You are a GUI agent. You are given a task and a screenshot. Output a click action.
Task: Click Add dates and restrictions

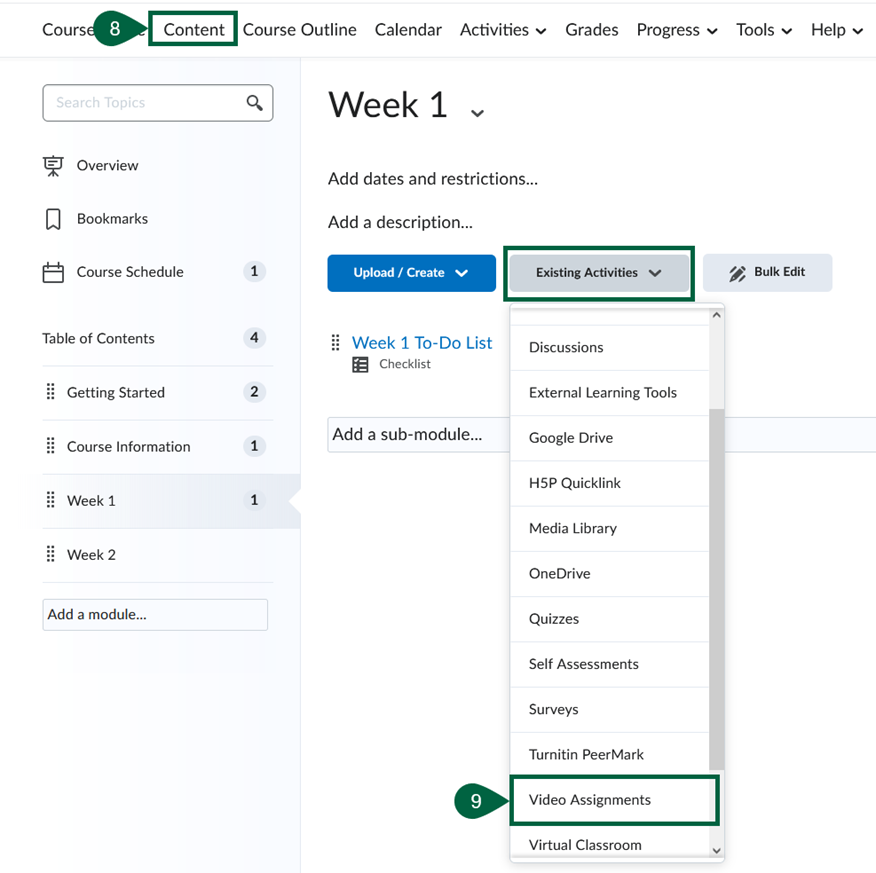pos(433,179)
